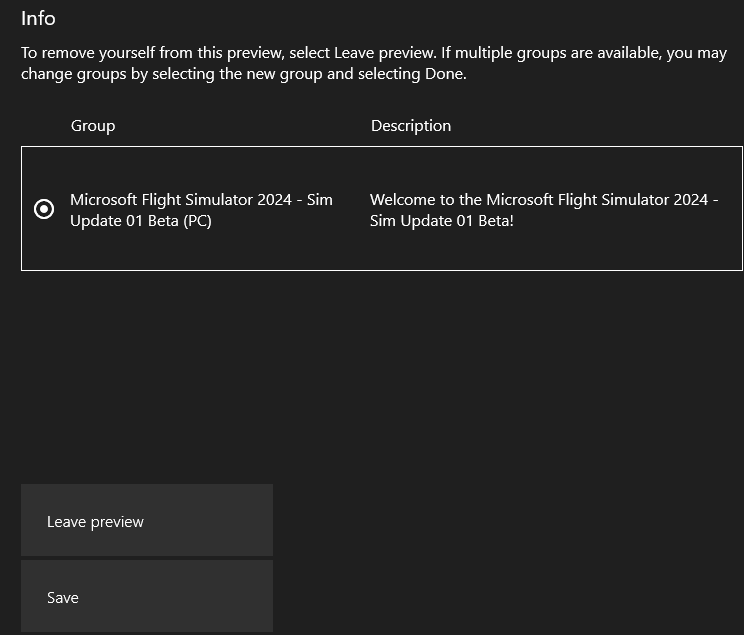Click the Description column header
This screenshot has height=635, width=744.
pyautogui.click(x=410, y=126)
